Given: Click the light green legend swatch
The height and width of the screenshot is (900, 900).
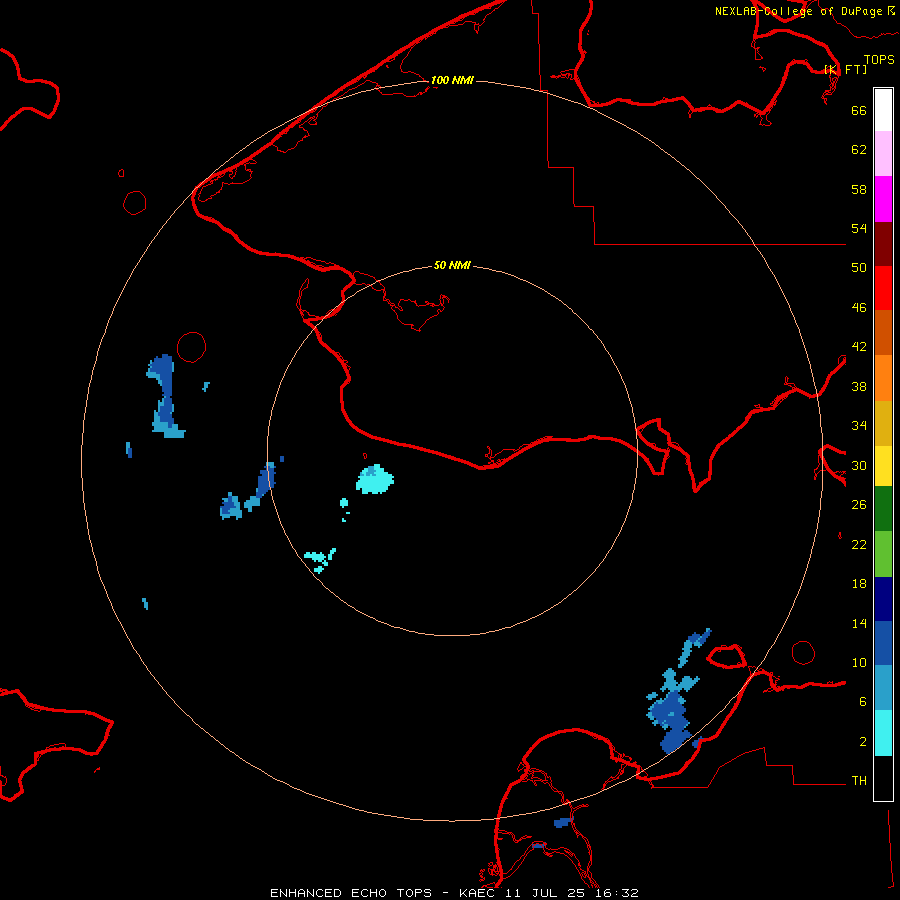Looking at the screenshot, I should [x=883, y=554].
